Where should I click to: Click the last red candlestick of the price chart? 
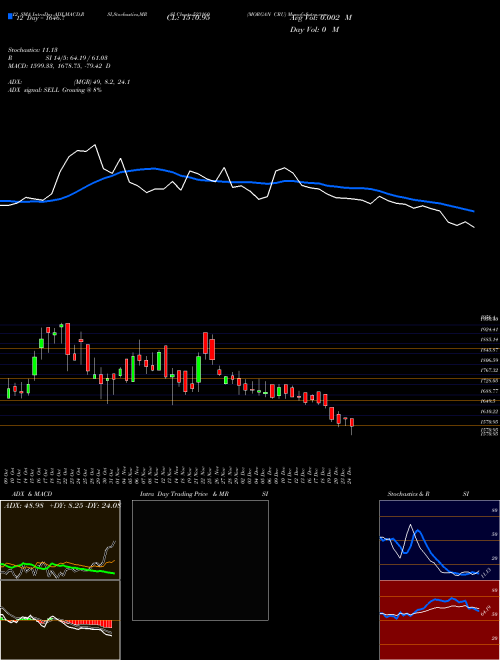[x=352, y=423]
